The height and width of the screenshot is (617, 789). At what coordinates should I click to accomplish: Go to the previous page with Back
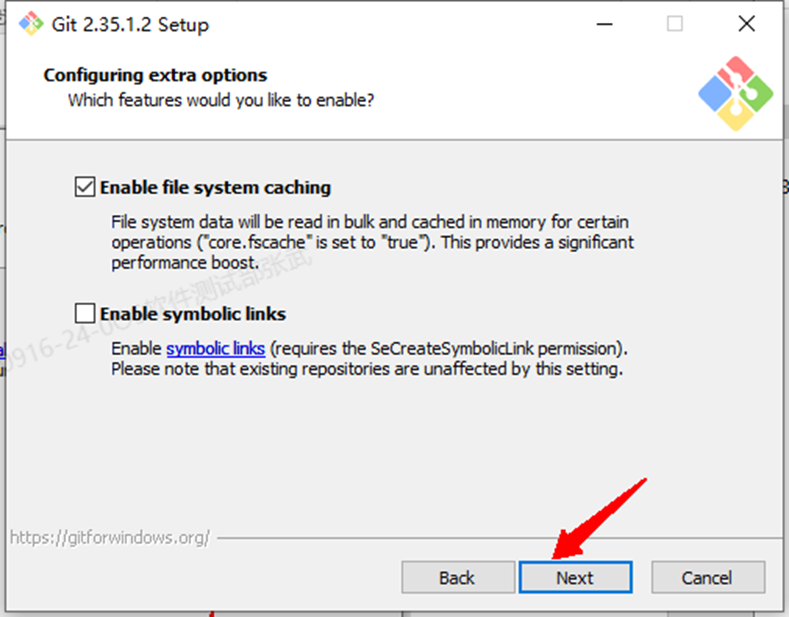[x=457, y=577]
